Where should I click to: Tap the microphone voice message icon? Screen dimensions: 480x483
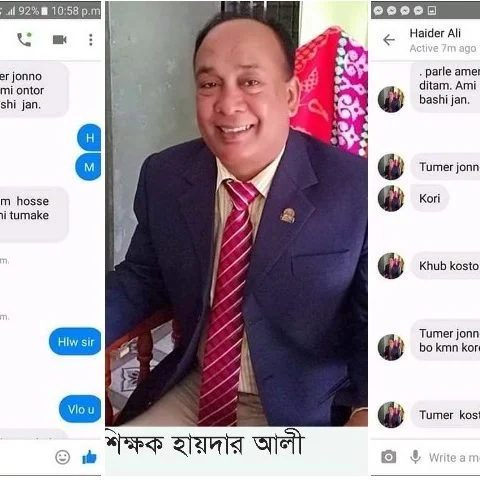click(415, 457)
